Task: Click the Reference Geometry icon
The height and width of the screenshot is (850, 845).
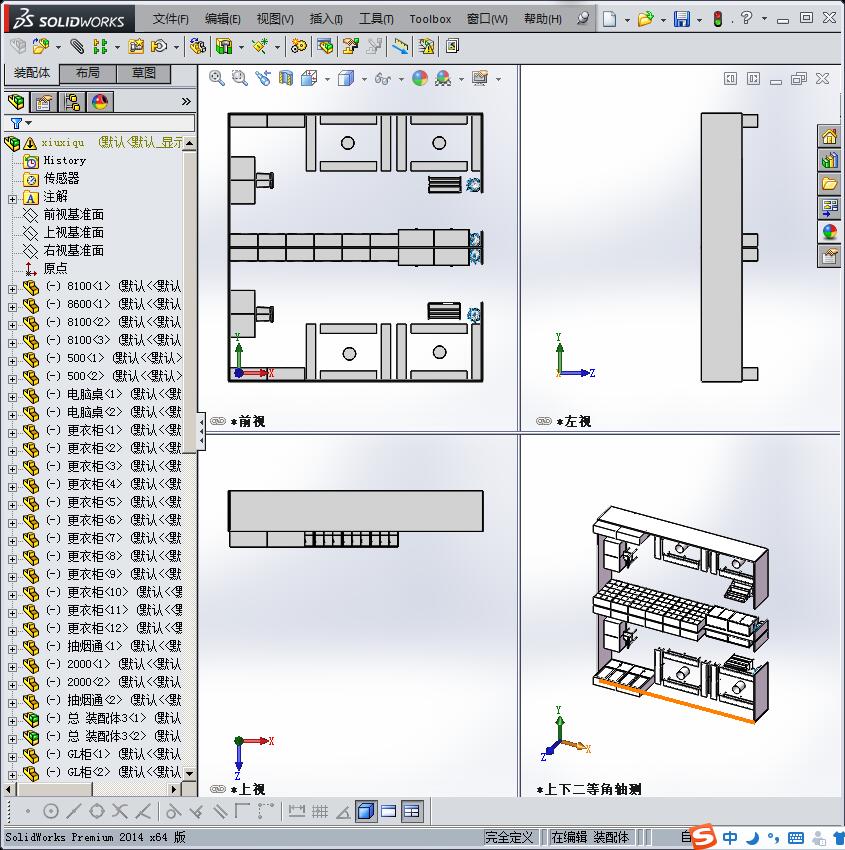Action: click(x=260, y=47)
